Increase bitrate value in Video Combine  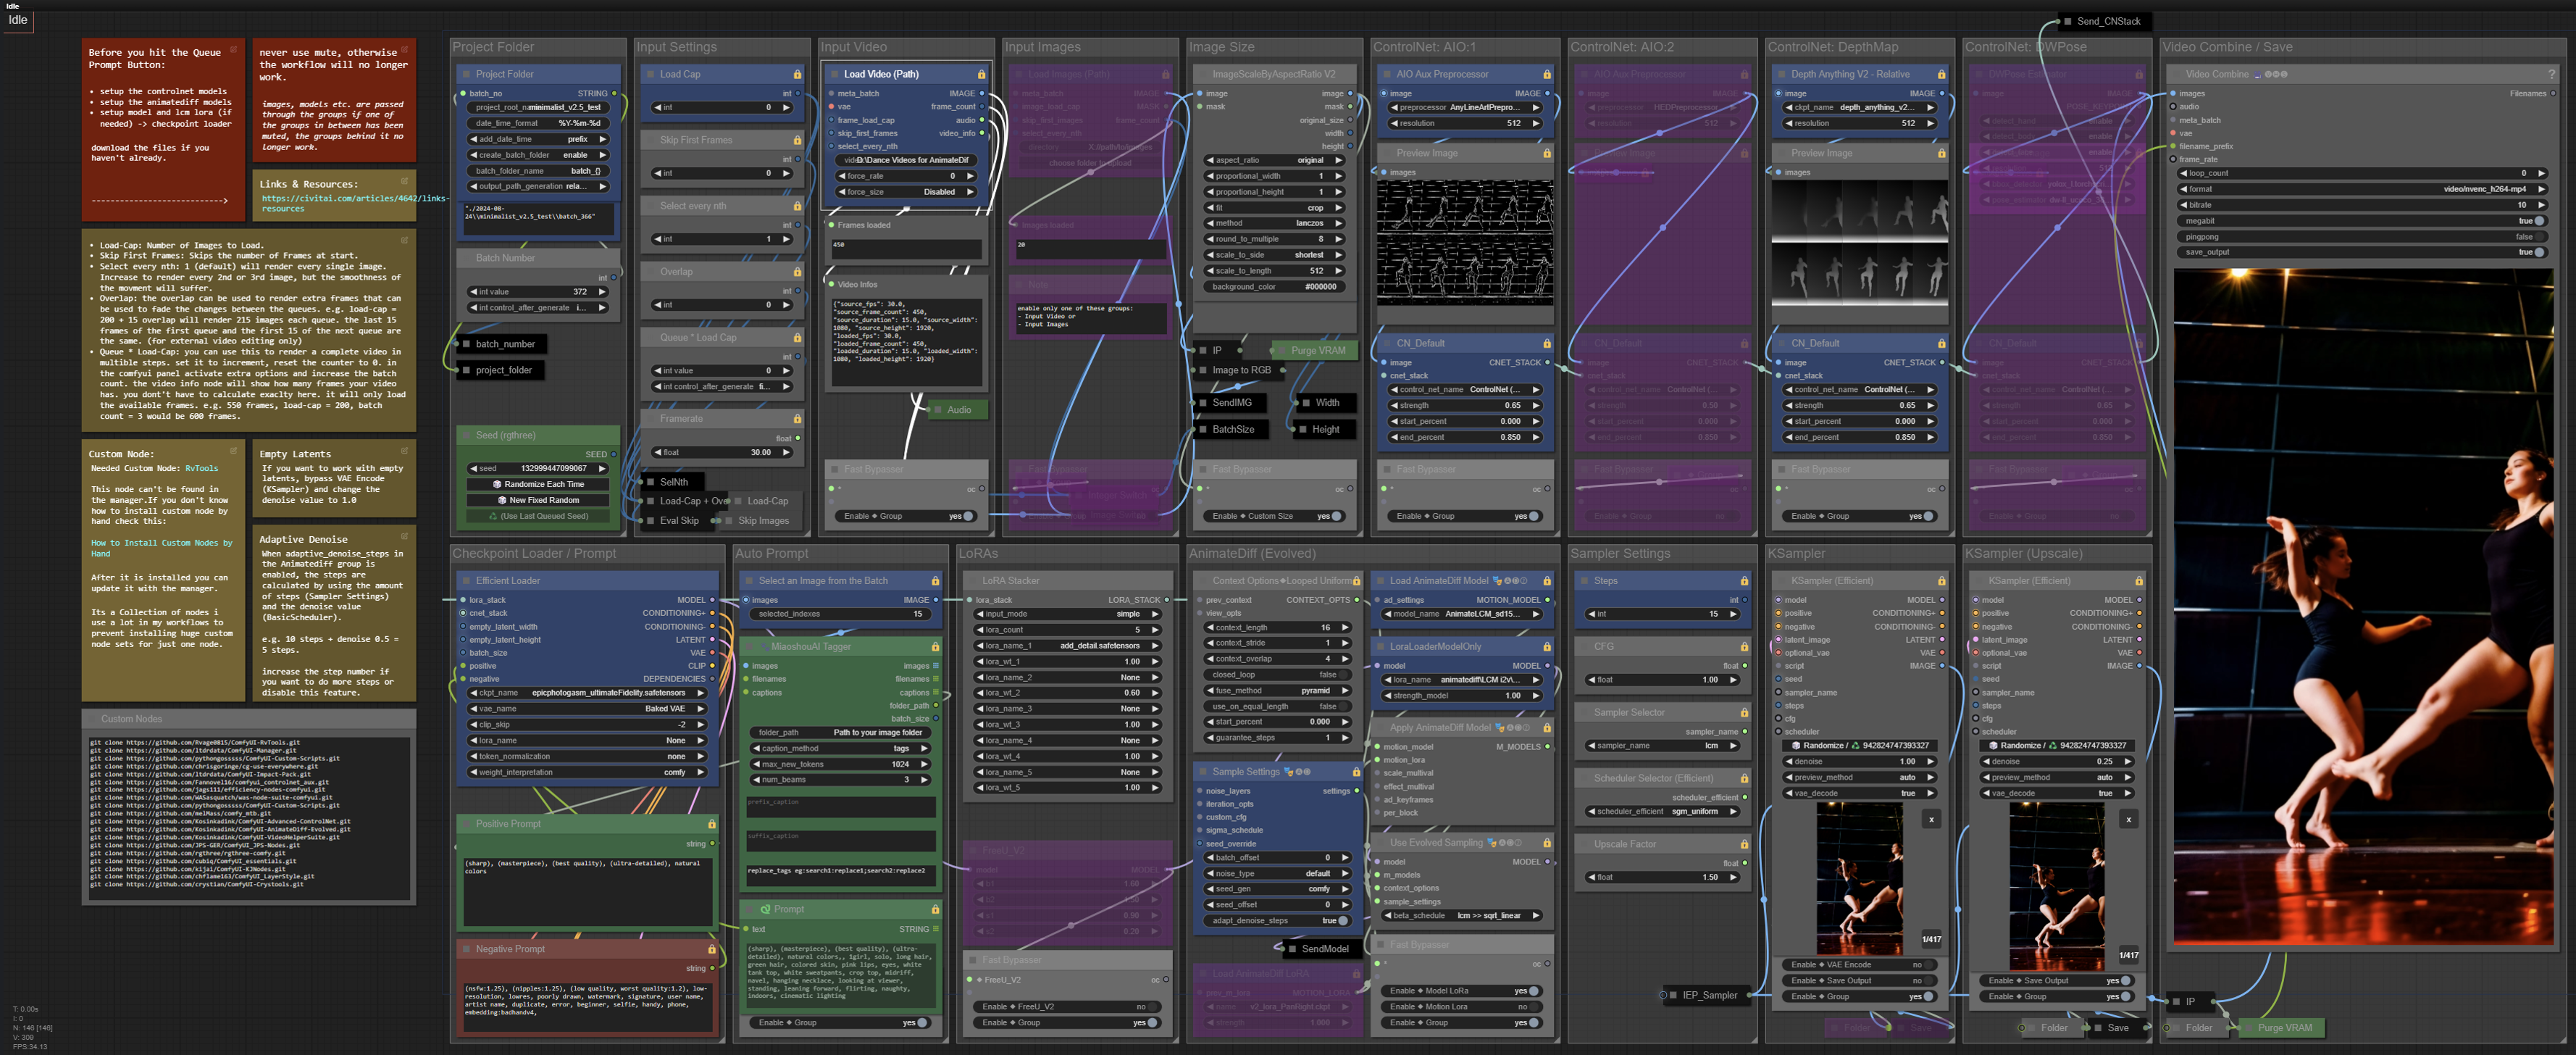[x=2541, y=205]
